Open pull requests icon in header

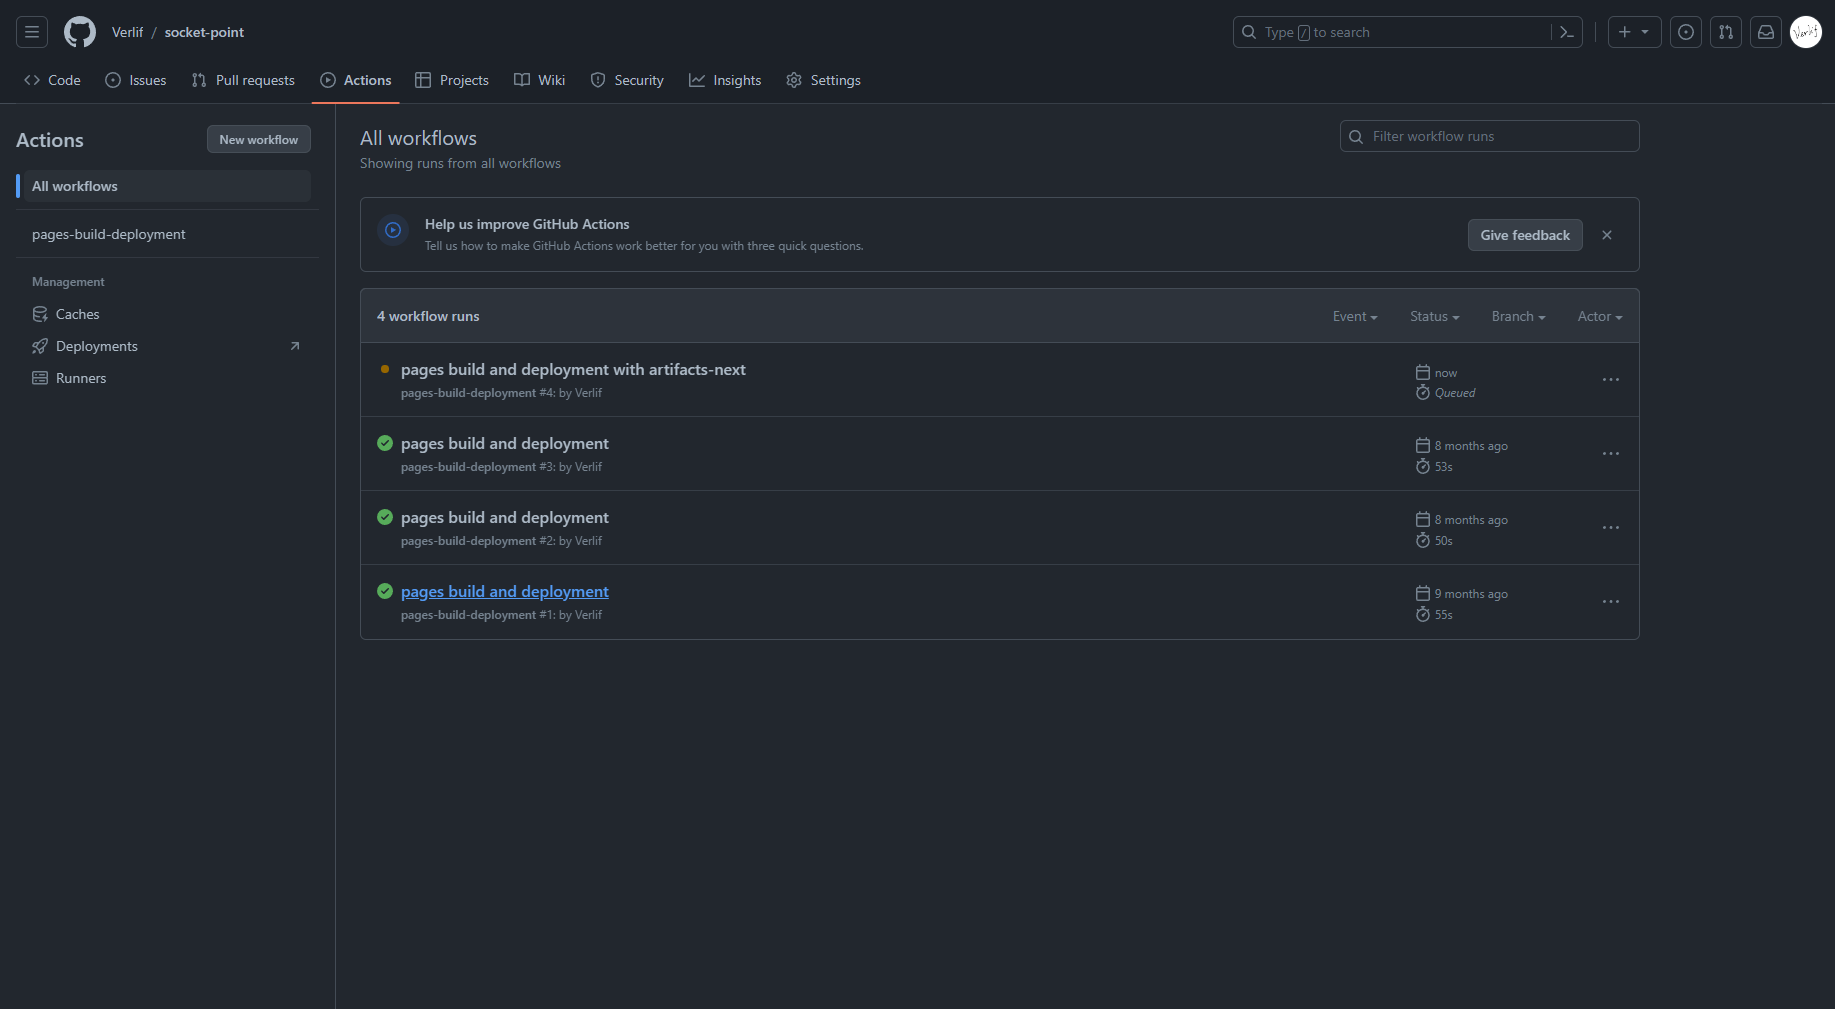click(x=1726, y=32)
